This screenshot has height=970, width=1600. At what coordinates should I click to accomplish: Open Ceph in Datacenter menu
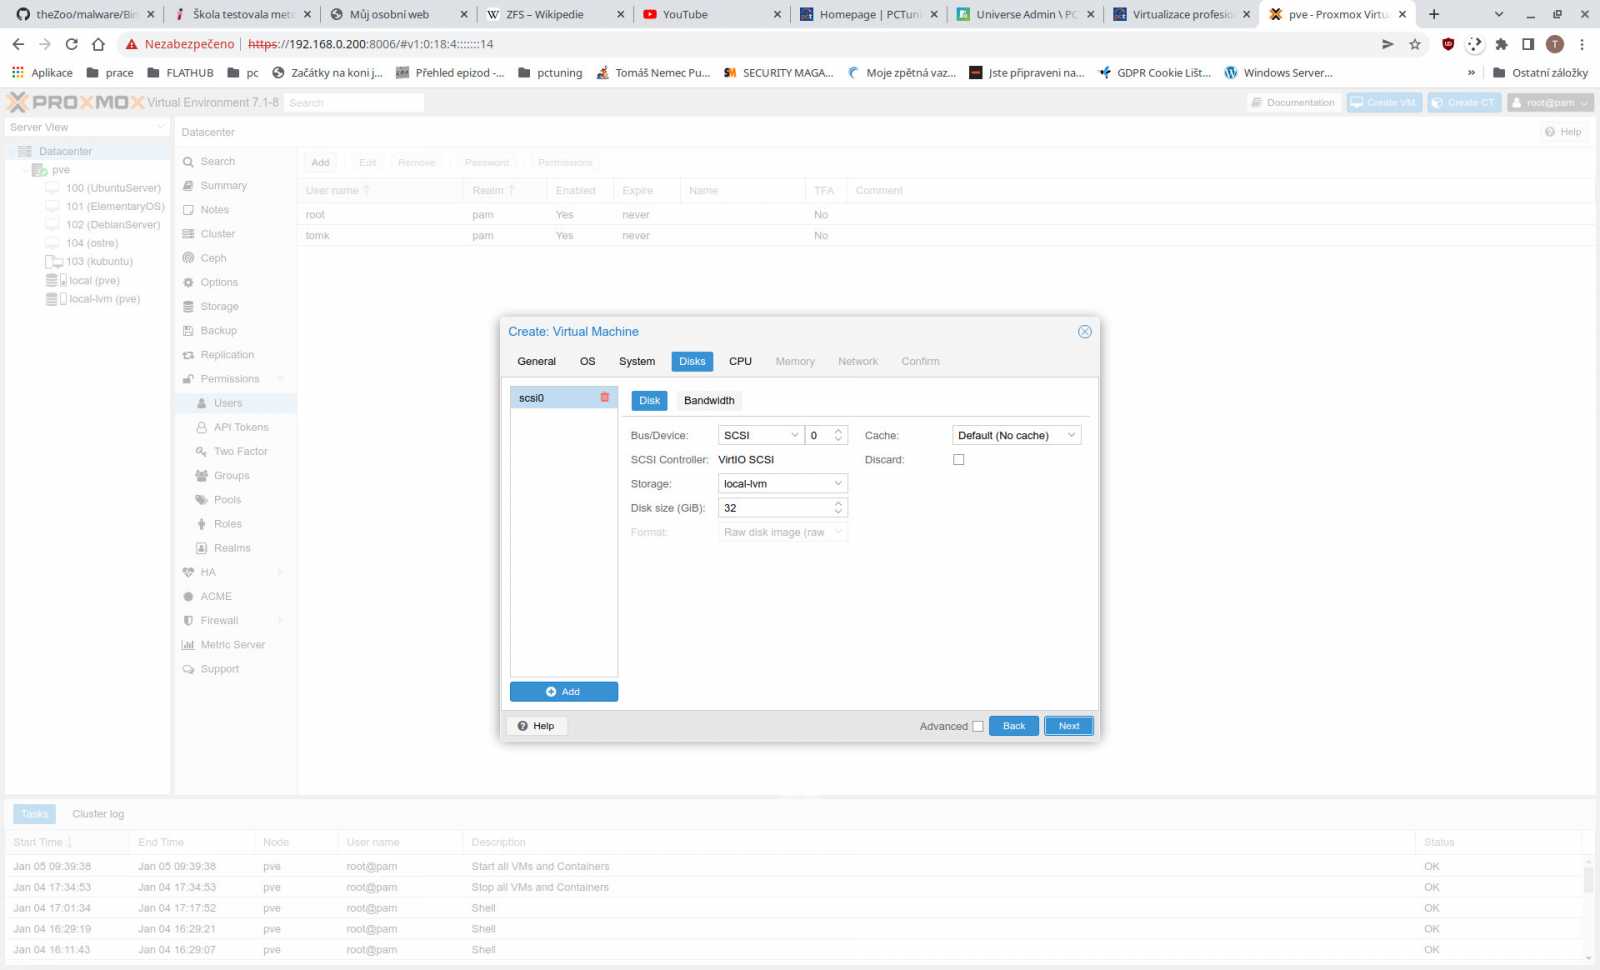coord(213,258)
